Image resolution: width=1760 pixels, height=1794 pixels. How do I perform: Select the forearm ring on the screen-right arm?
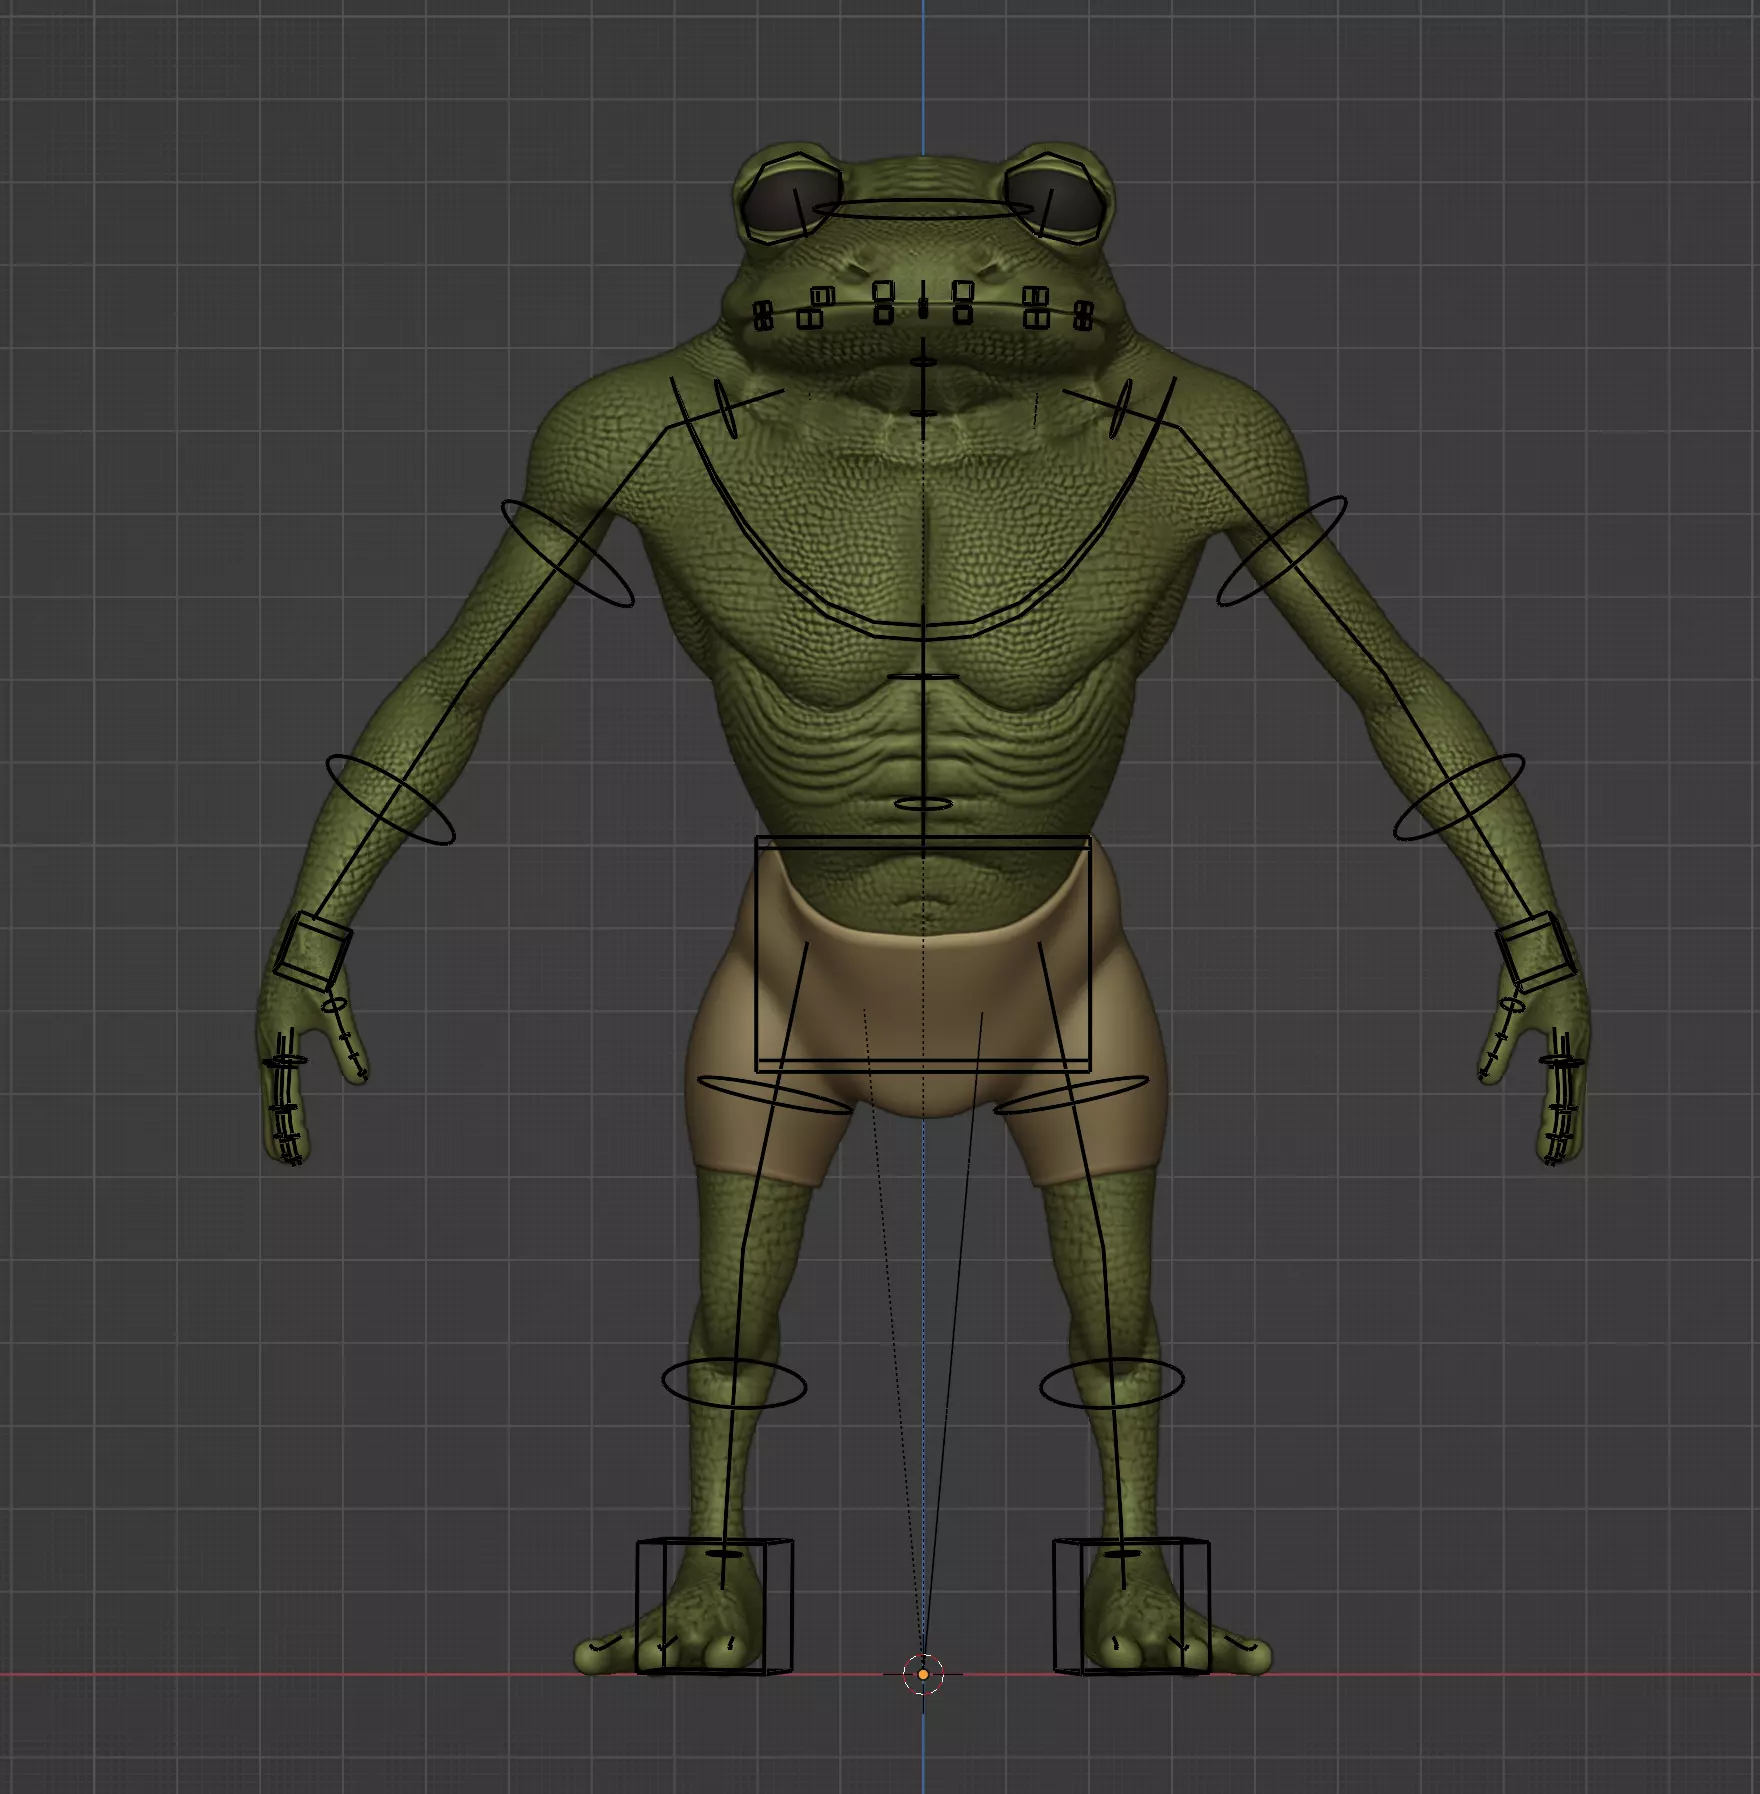click(x=1459, y=797)
